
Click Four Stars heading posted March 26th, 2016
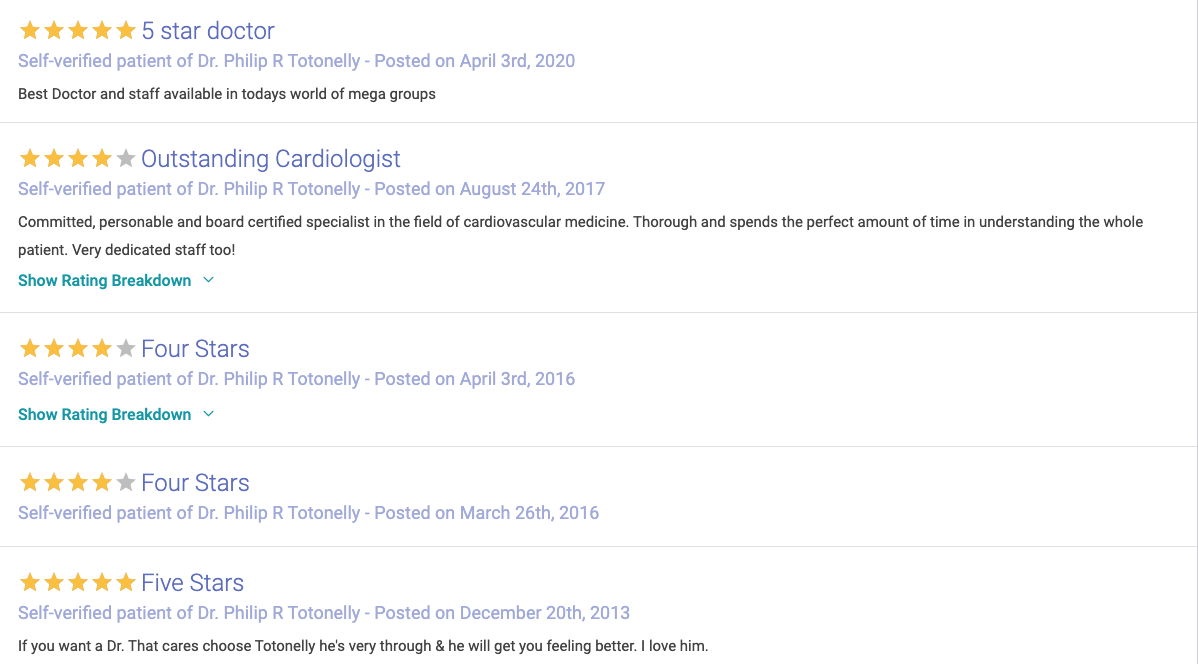tap(195, 483)
